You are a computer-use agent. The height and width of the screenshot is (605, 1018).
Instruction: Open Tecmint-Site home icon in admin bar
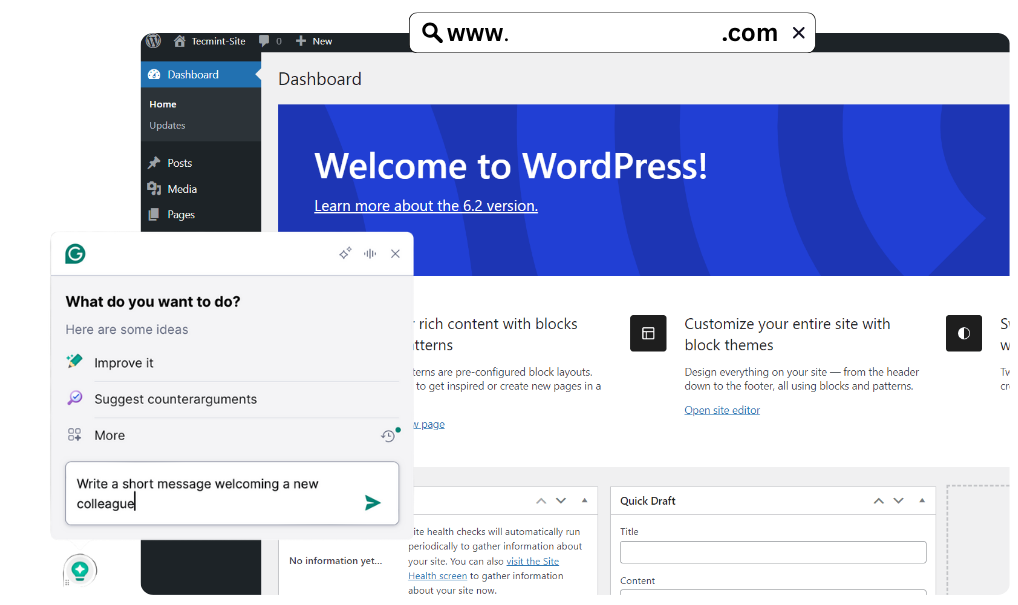pos(179,41)
